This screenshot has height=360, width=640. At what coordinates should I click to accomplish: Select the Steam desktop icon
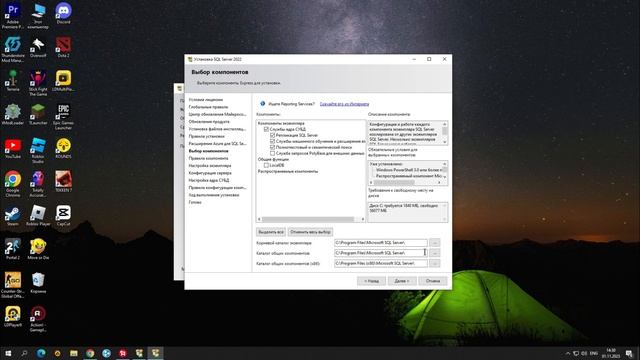pyautogui.click(x=13, y=216)
